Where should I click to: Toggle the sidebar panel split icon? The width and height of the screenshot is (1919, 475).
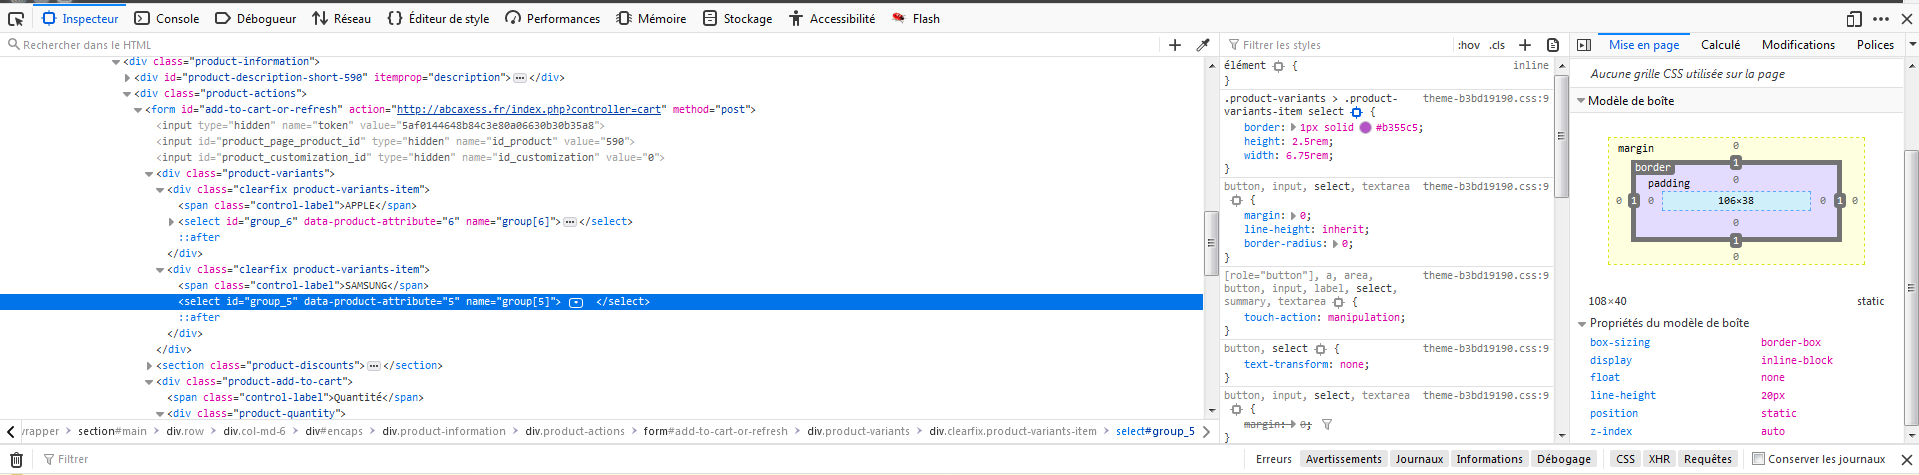(1584, 45)
